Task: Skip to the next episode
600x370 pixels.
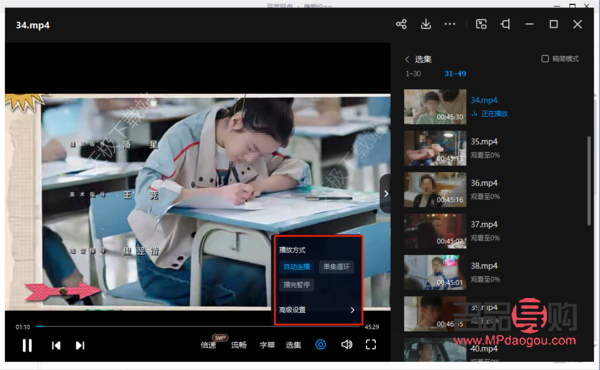Action: pos(80,346)
